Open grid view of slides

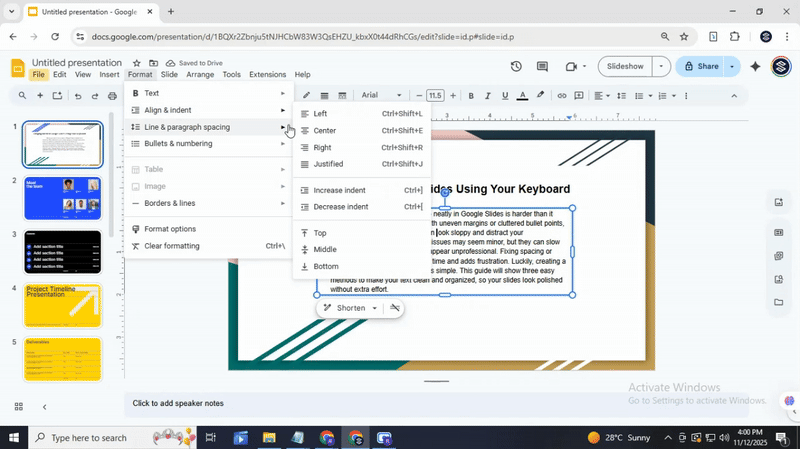click(x=19, y=407)
